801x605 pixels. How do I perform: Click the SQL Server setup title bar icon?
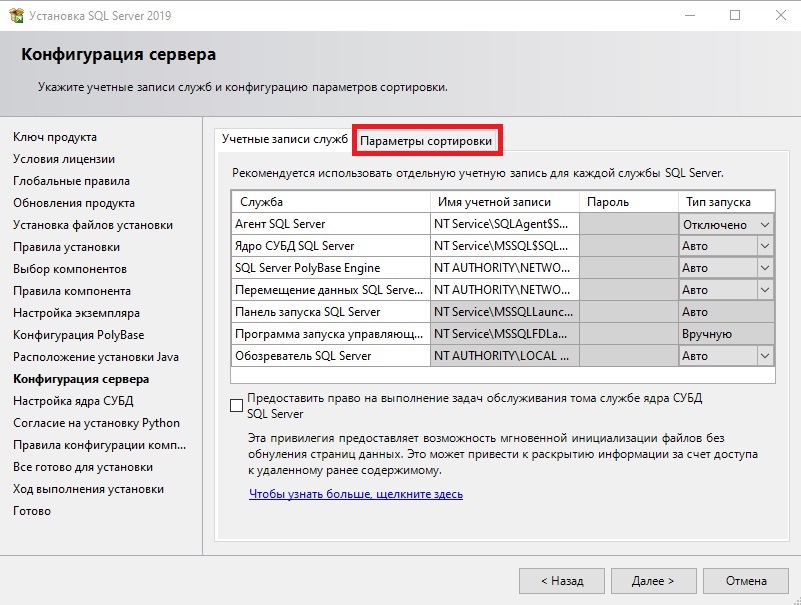click(16, 15)
